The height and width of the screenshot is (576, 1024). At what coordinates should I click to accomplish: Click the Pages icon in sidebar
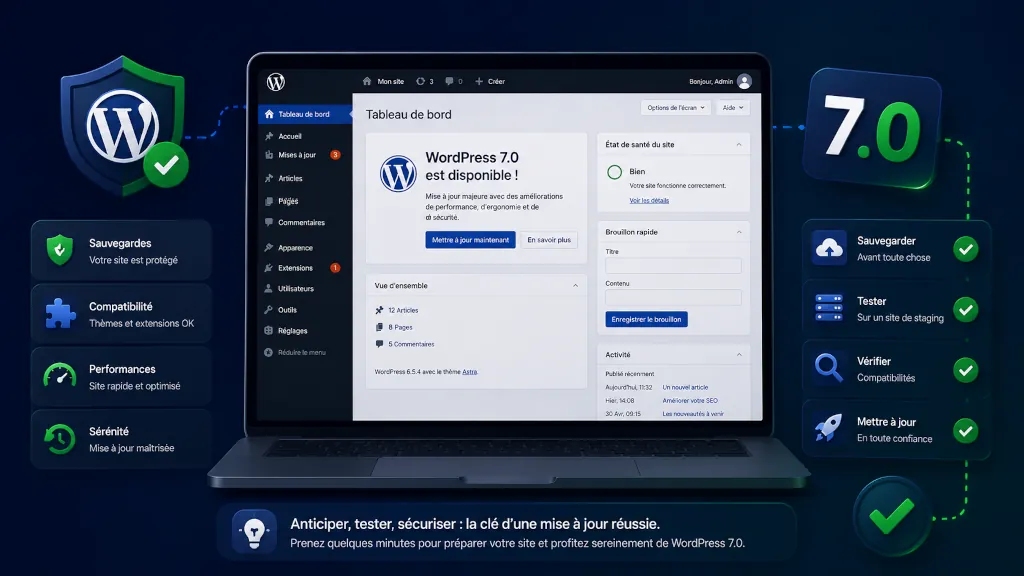pyautogui.click(x=269, y=201)
